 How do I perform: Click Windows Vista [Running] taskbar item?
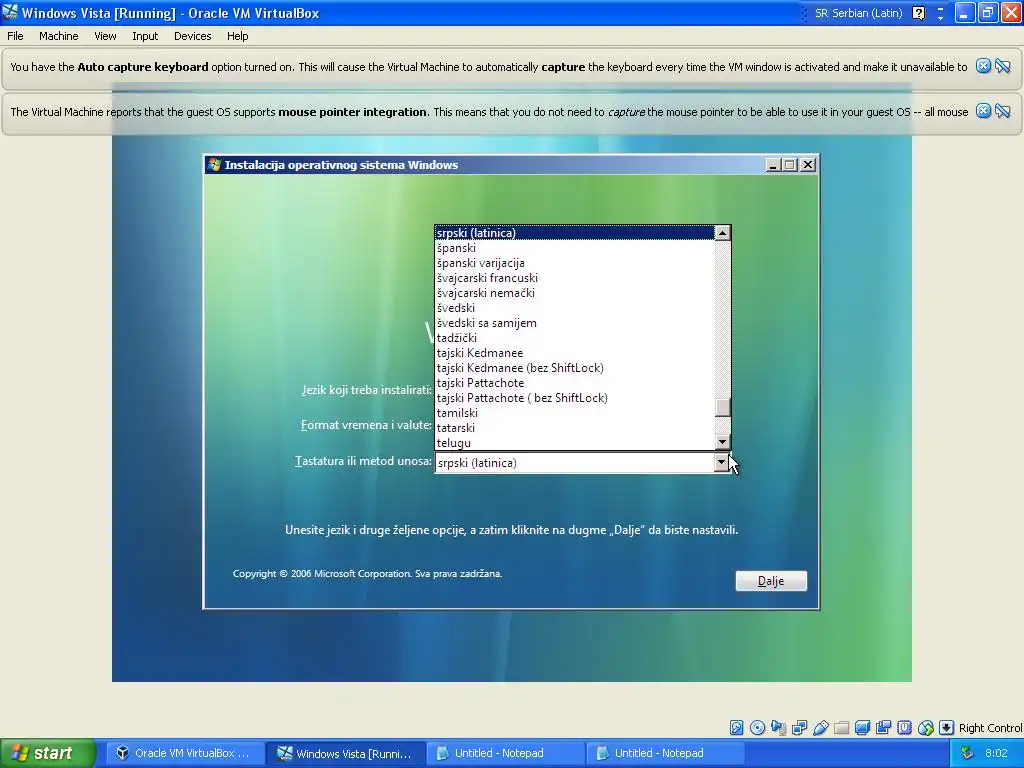click(x=344, y=753)
